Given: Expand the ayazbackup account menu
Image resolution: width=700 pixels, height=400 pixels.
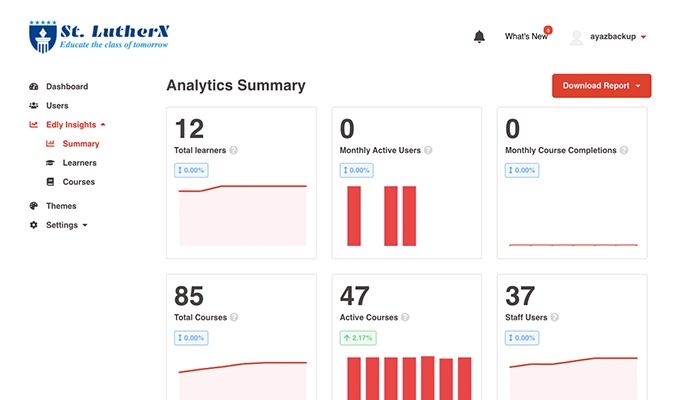Looking at the screenshot, I should click(x=618, y=37).
